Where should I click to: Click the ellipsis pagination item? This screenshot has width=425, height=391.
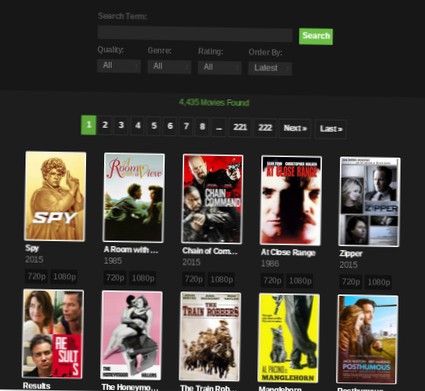[x=219, y=127]
